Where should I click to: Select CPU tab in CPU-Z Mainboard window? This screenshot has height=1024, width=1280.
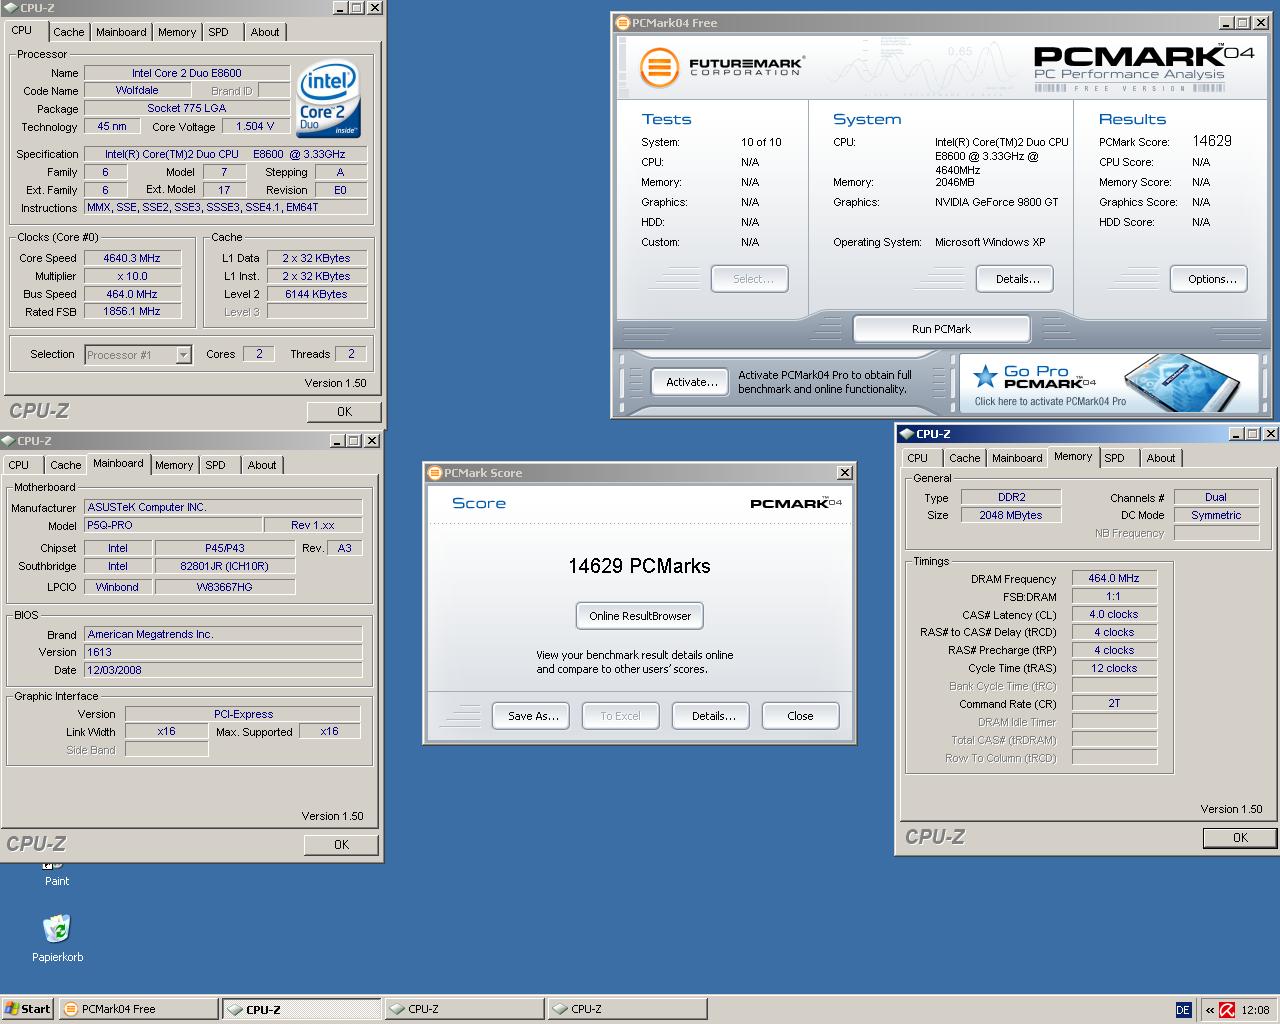[19, 465]
